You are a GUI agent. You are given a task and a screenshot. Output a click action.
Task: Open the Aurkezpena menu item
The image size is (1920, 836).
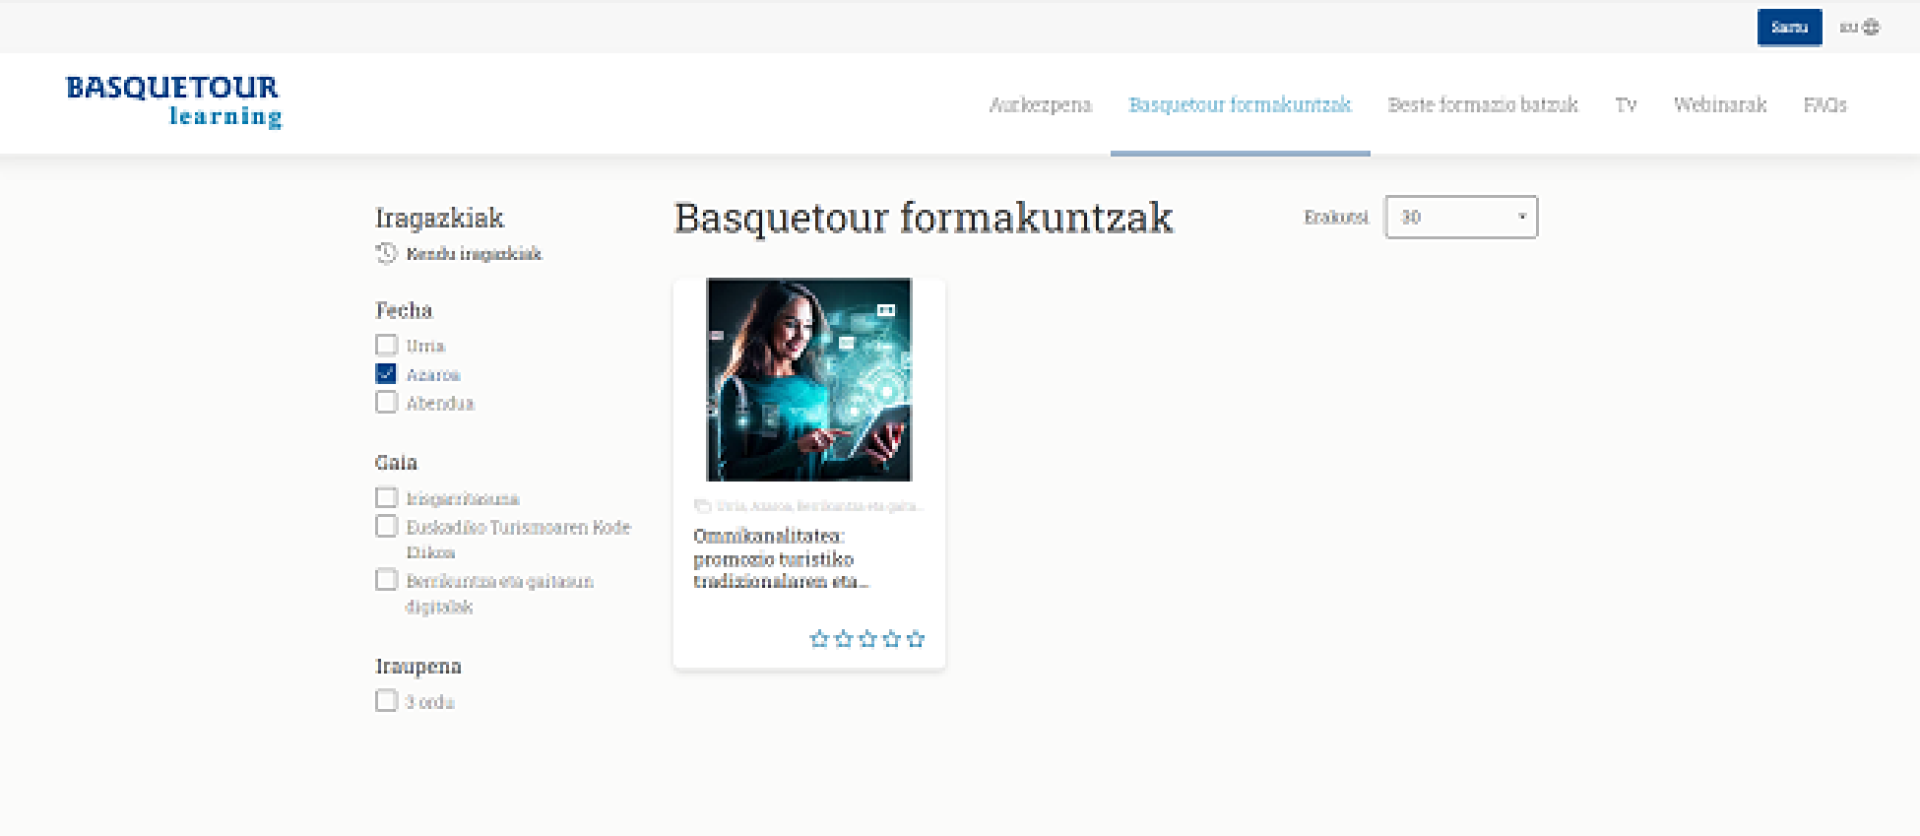1040,105
